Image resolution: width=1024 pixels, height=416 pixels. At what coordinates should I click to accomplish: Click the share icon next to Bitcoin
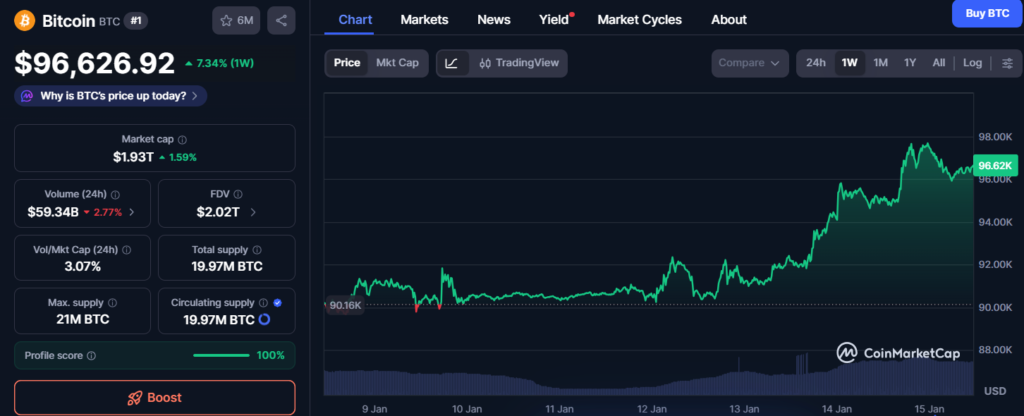pos(281,20)
